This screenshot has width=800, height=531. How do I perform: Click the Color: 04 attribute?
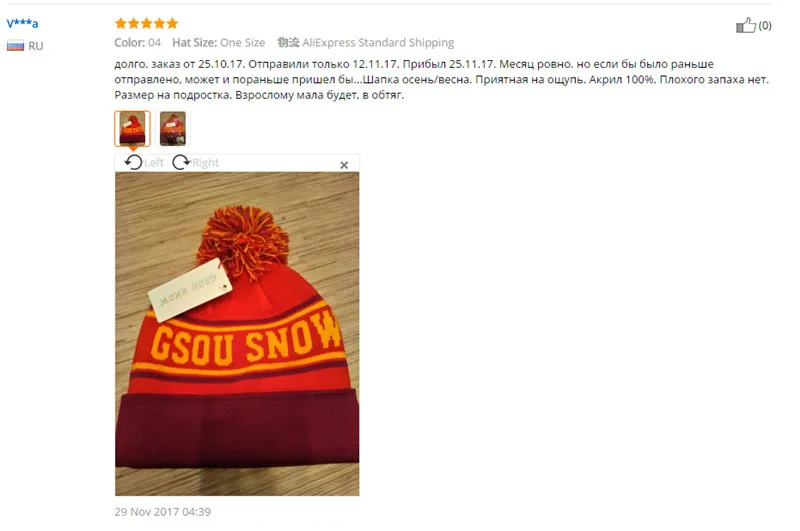tap(138, 42)
